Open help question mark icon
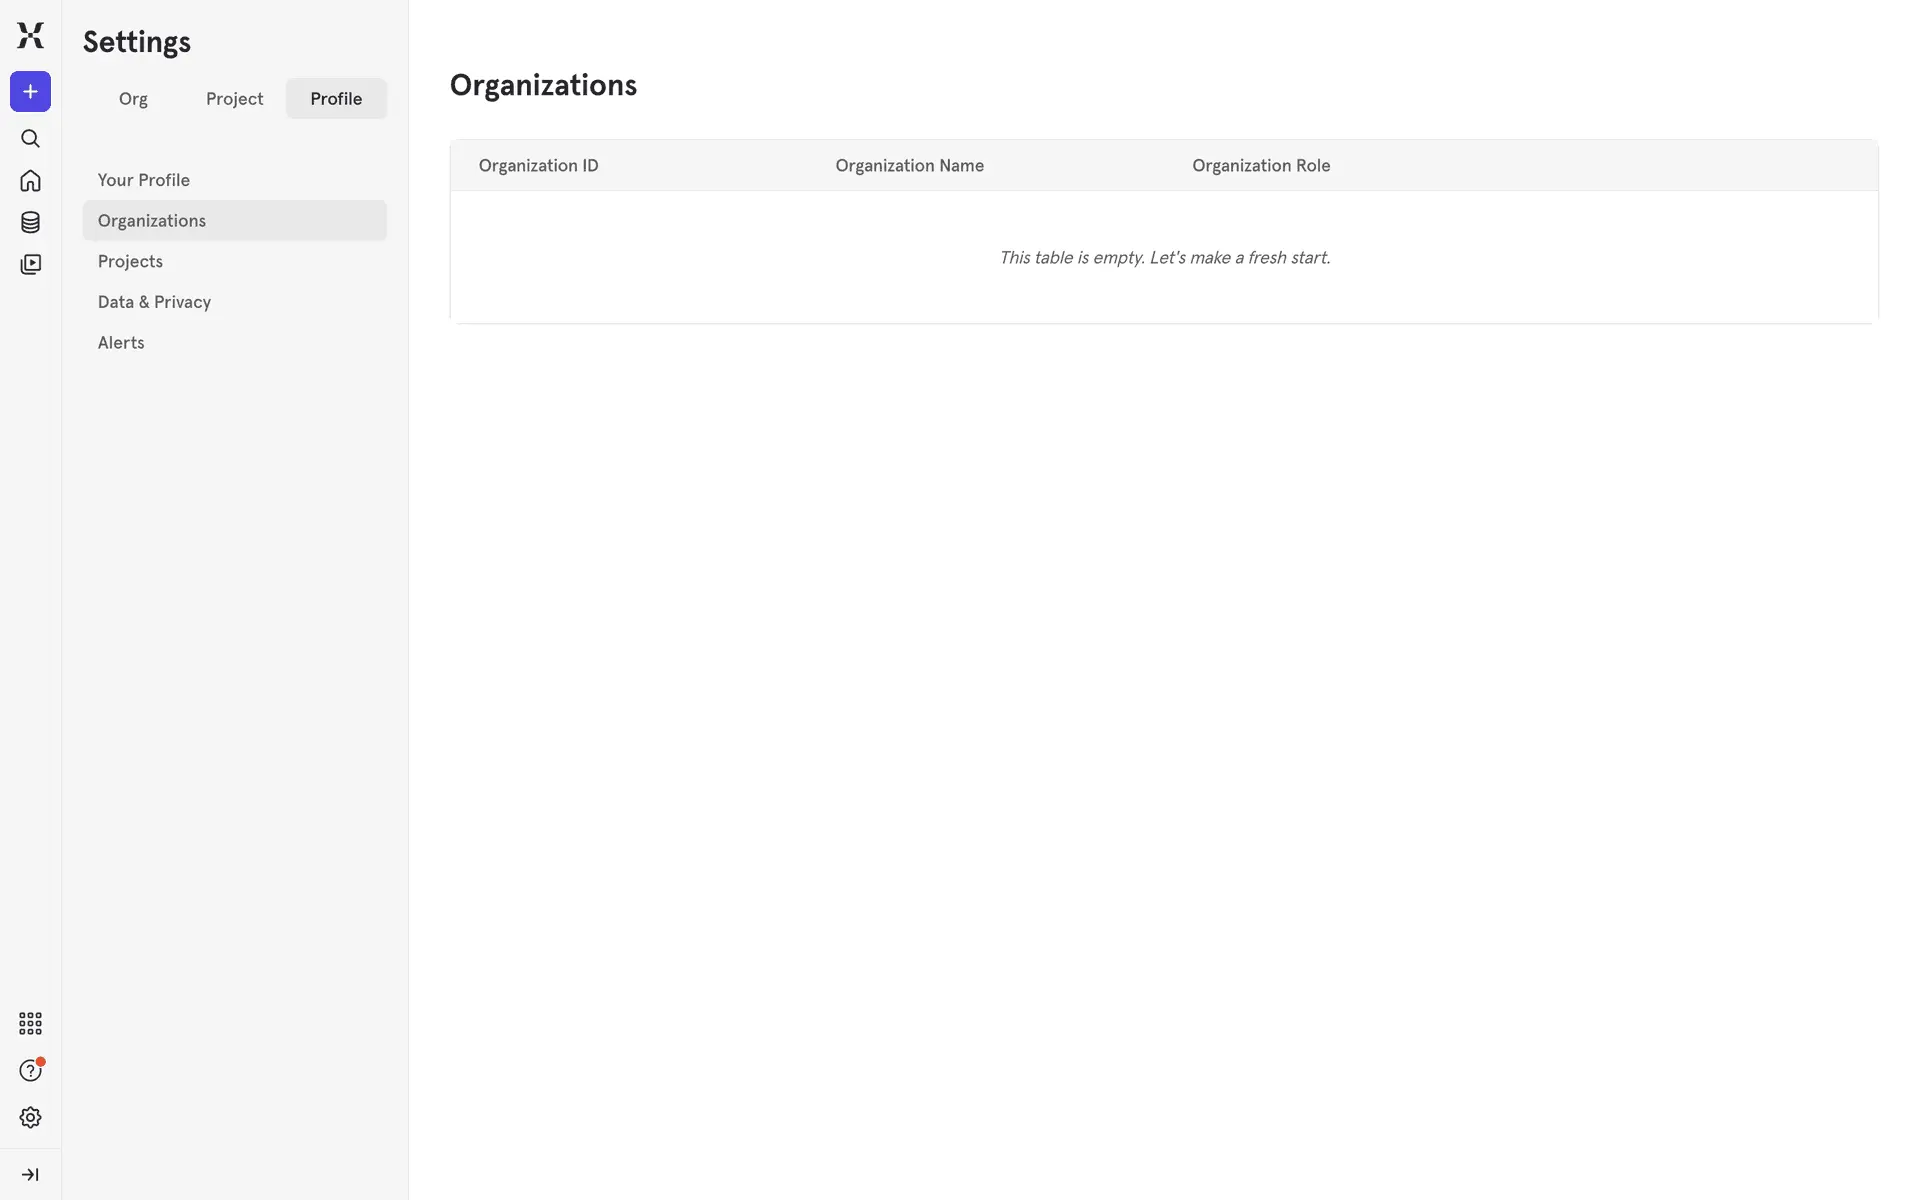1920x1200 pixels. tap(30, 1071)
